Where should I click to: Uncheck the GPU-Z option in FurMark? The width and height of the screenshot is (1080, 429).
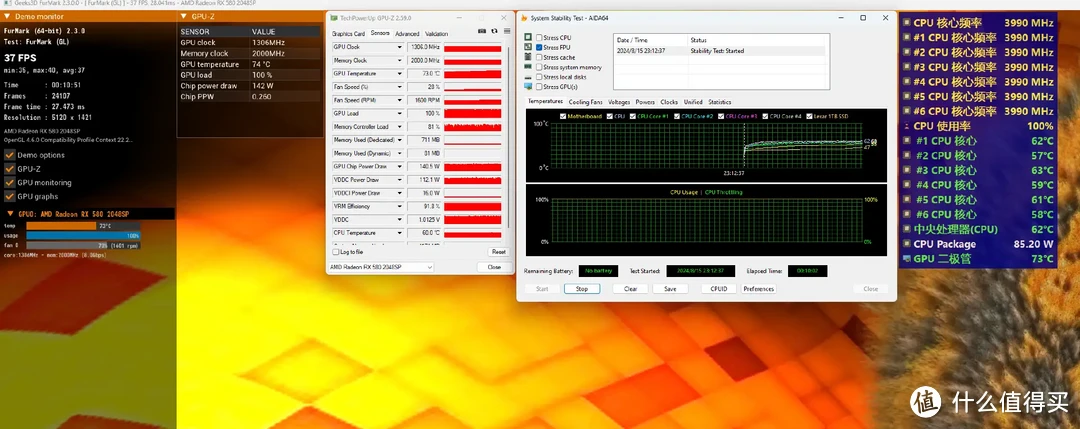click(x=10, y=169)
